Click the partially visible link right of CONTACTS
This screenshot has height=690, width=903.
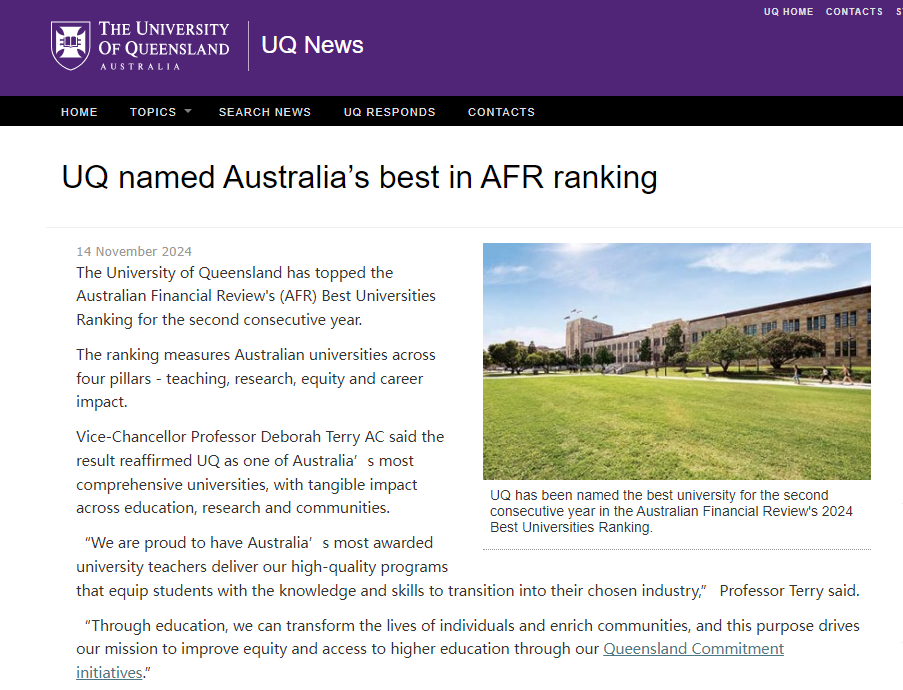pyautogui.click(x=897, y=12)
